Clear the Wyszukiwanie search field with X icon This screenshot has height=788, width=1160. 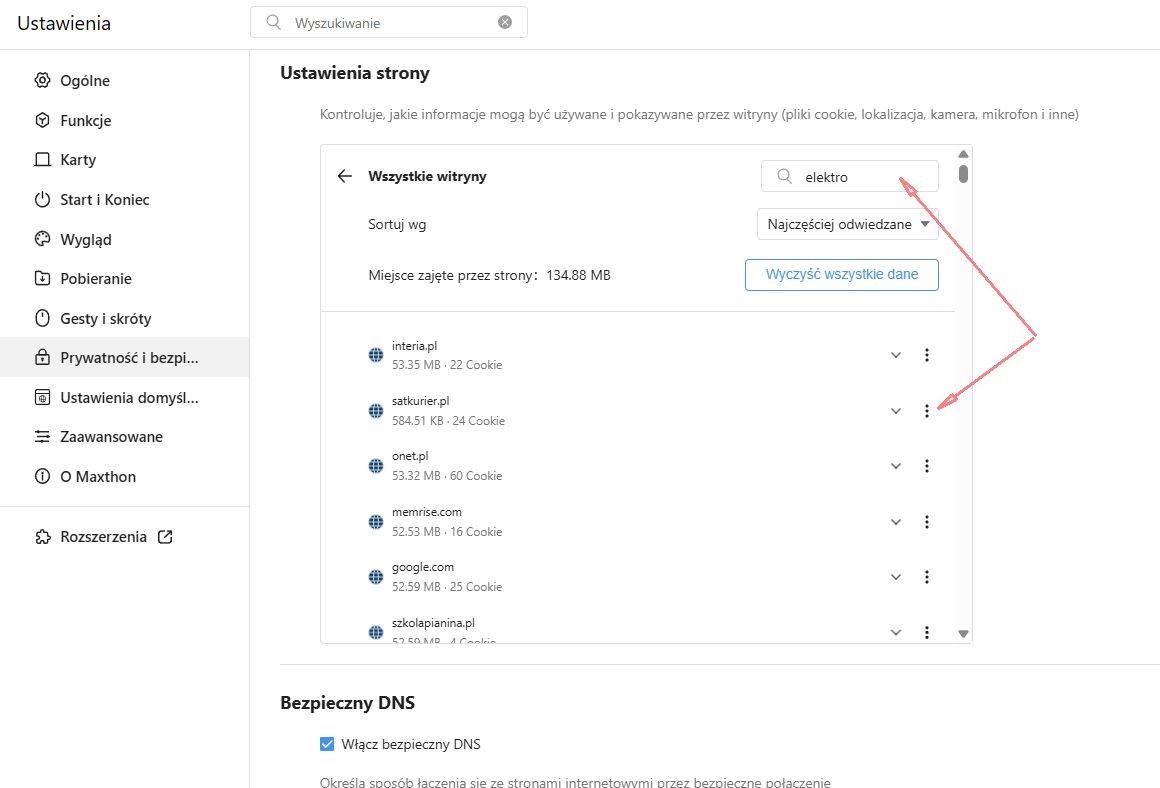[505, 22]
